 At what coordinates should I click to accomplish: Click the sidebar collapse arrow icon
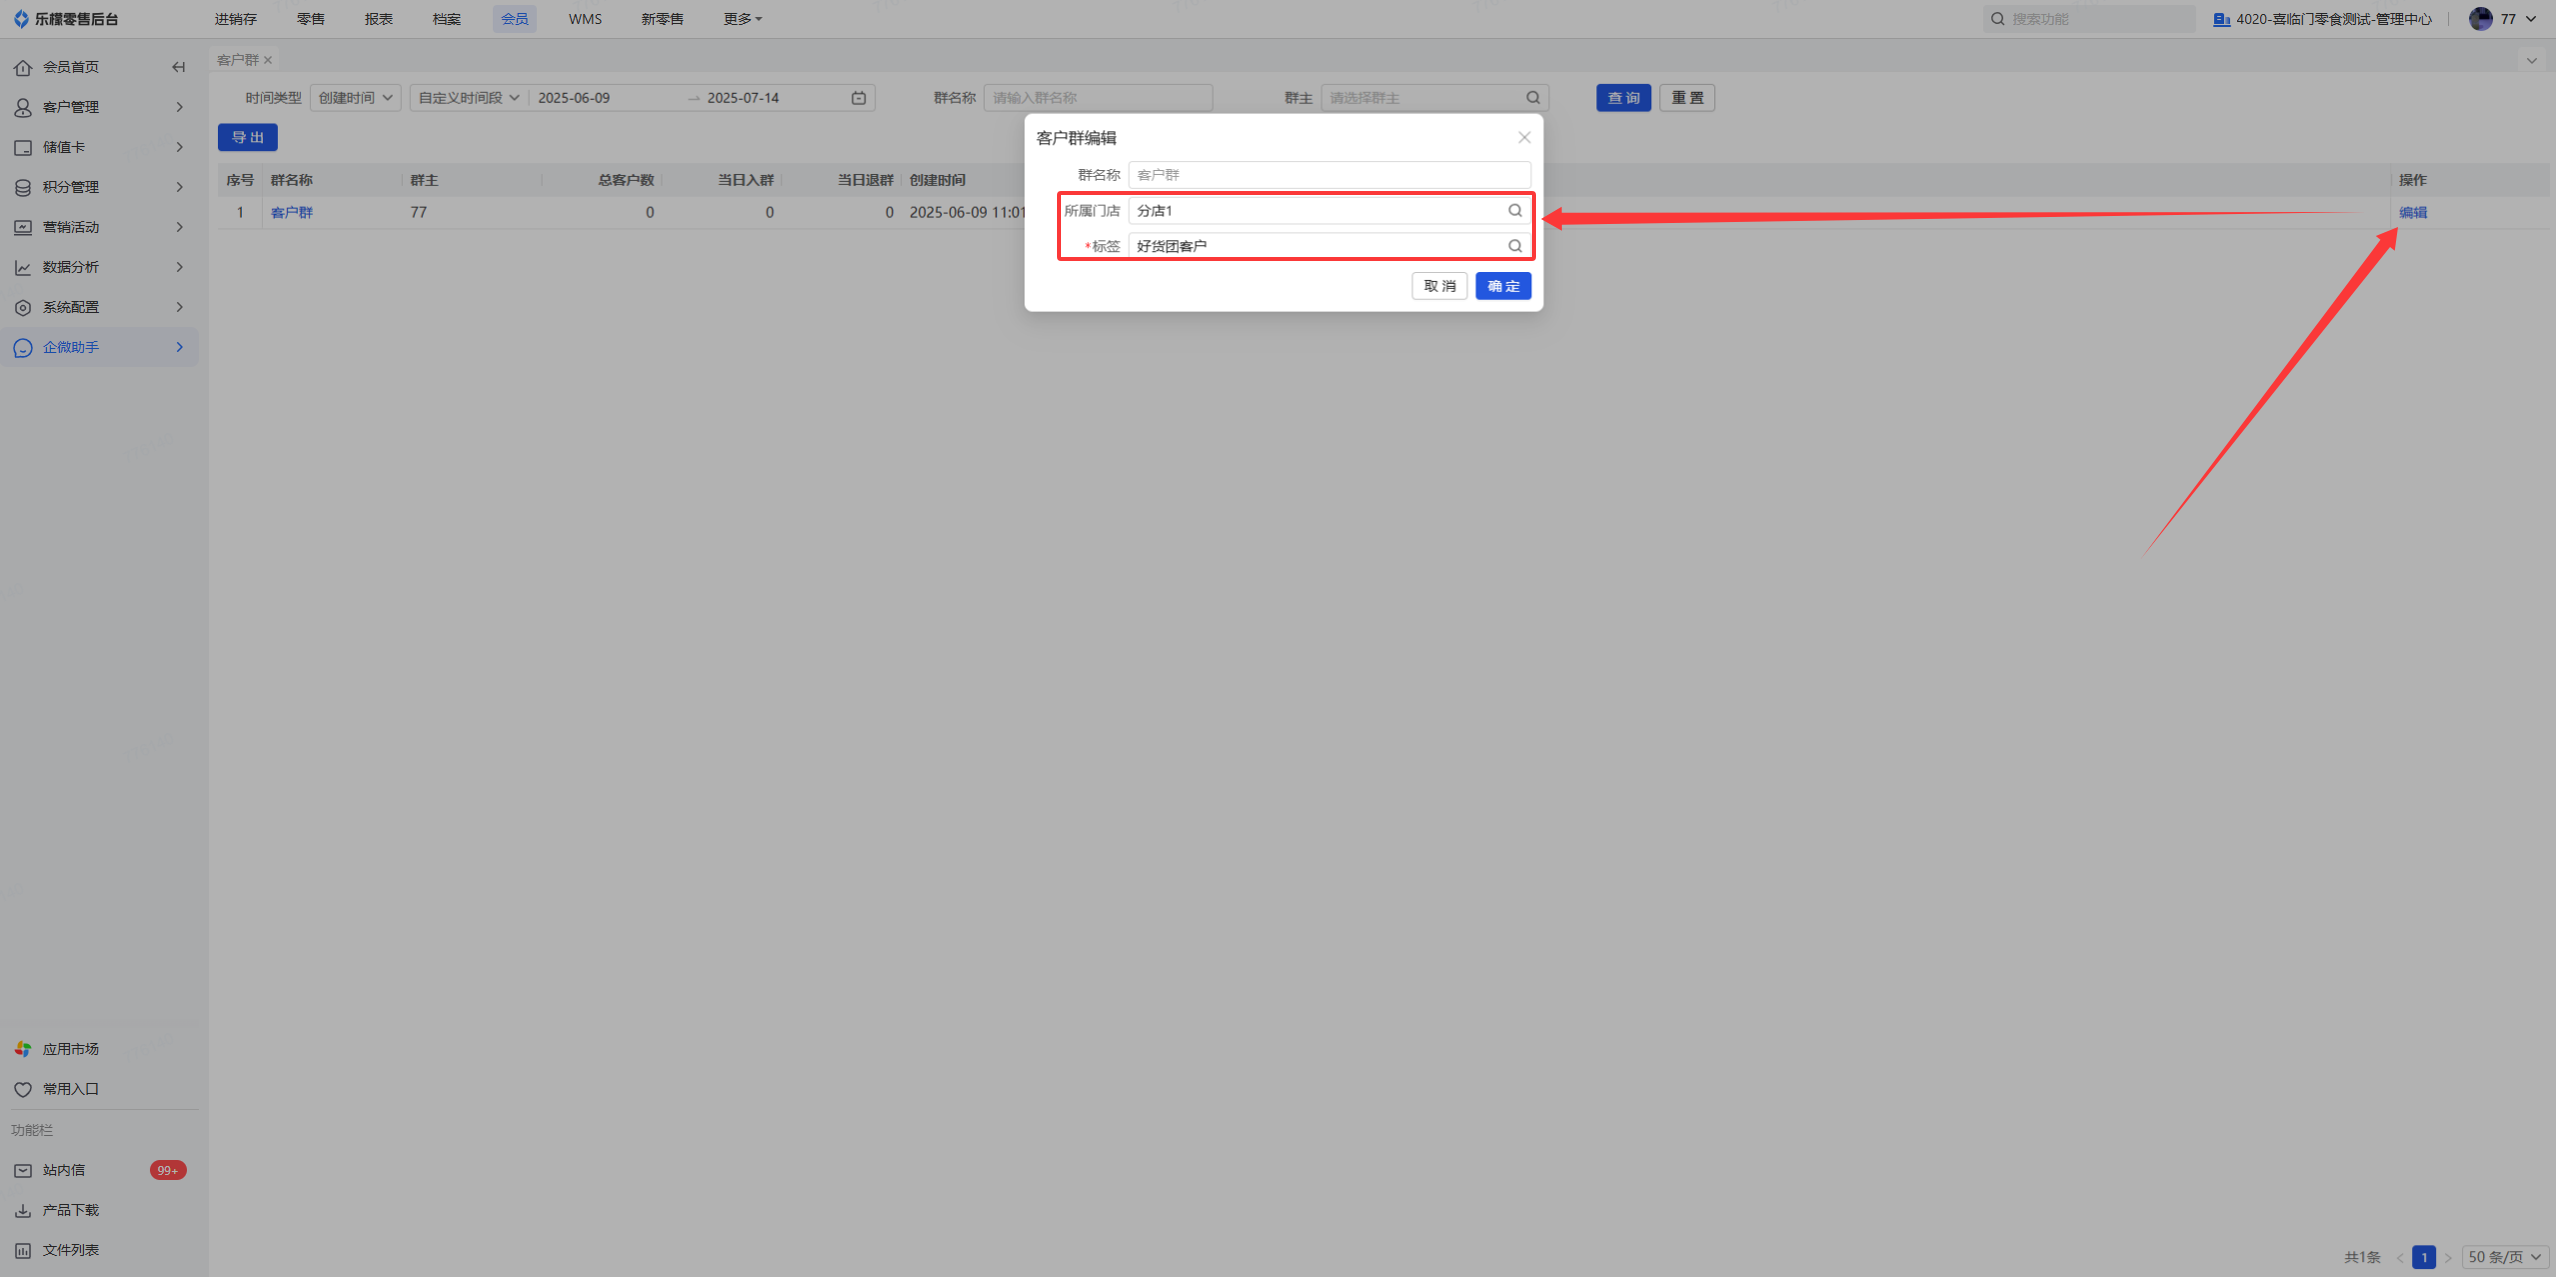coord(179,67)
